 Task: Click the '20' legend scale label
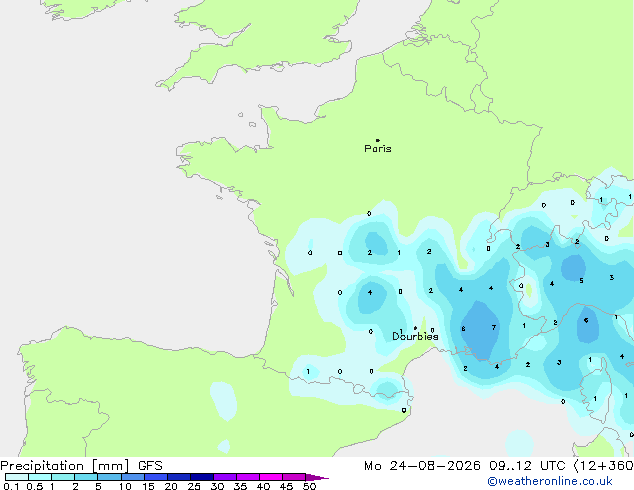(171, 486)
